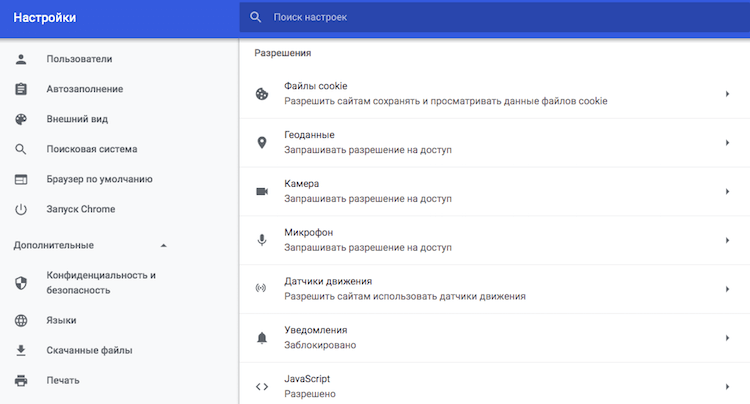The image size is (750, 404).
Task: Open Скачанные файлы settings link
Action: [89, 350]
